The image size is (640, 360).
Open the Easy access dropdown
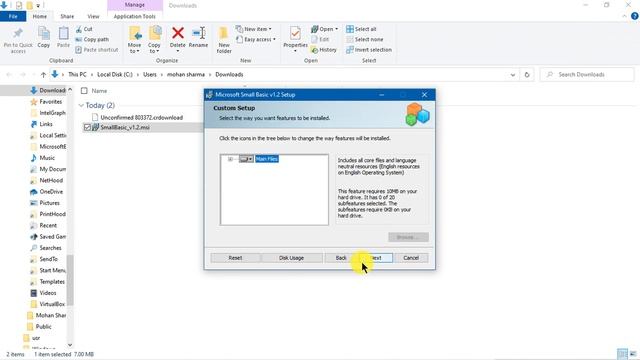click(256, 40)
